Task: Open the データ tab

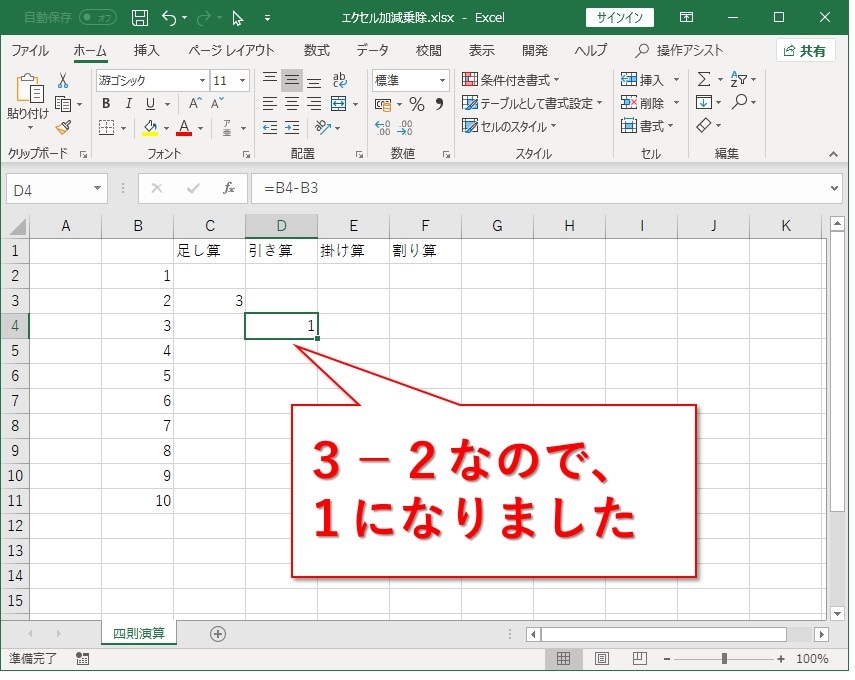Action: 372,51
